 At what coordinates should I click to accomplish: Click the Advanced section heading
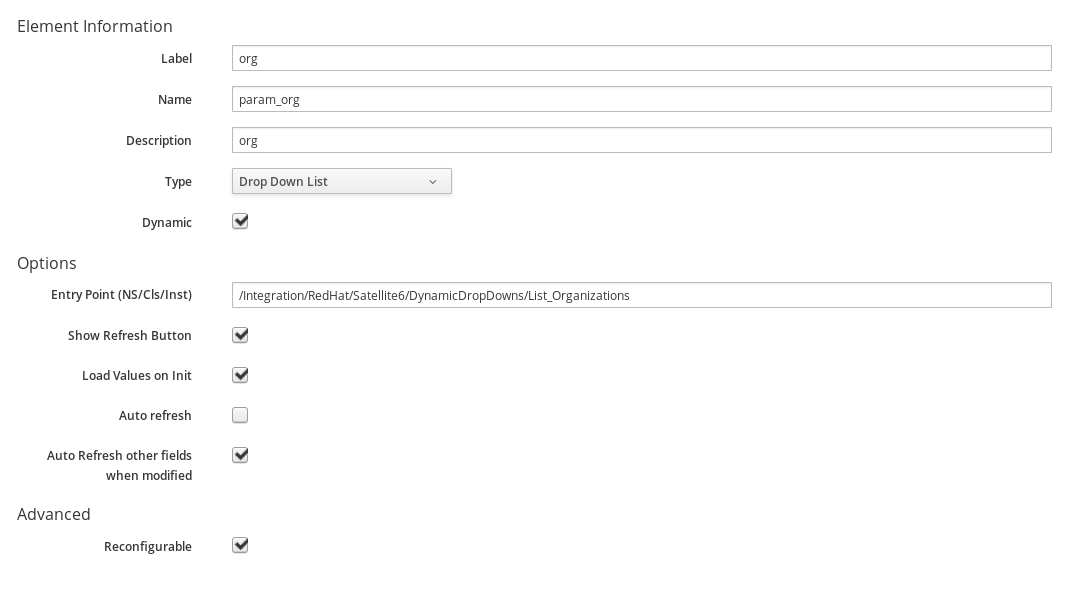(x=54, y=514)
